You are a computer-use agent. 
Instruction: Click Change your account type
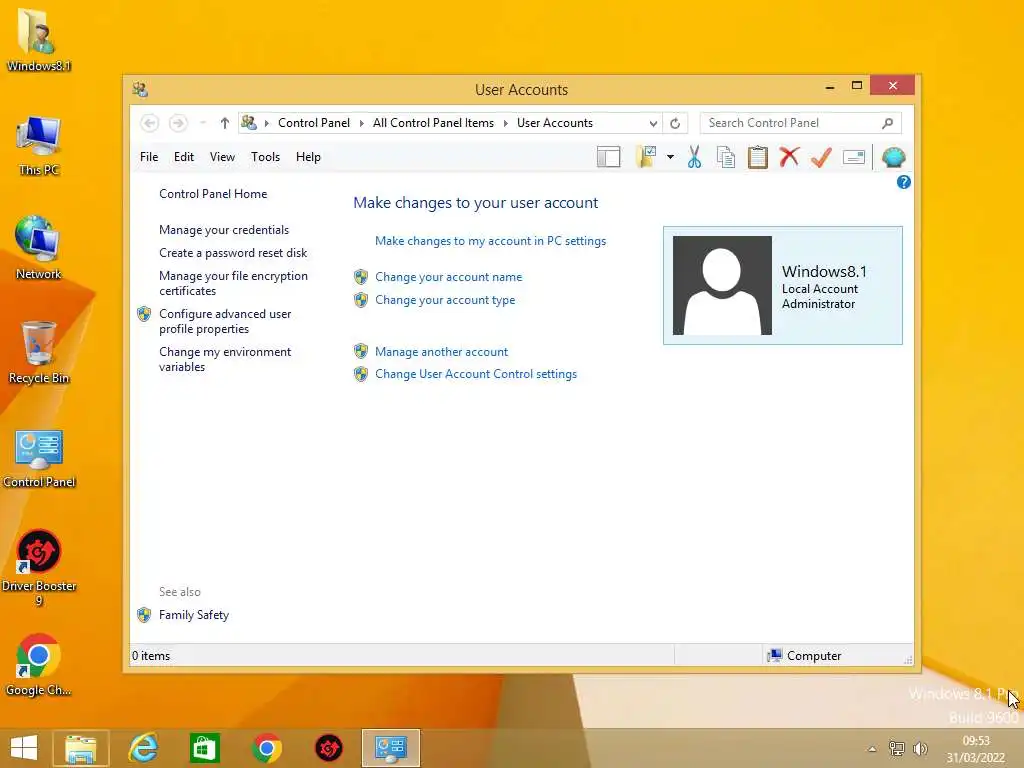[445, 300]
